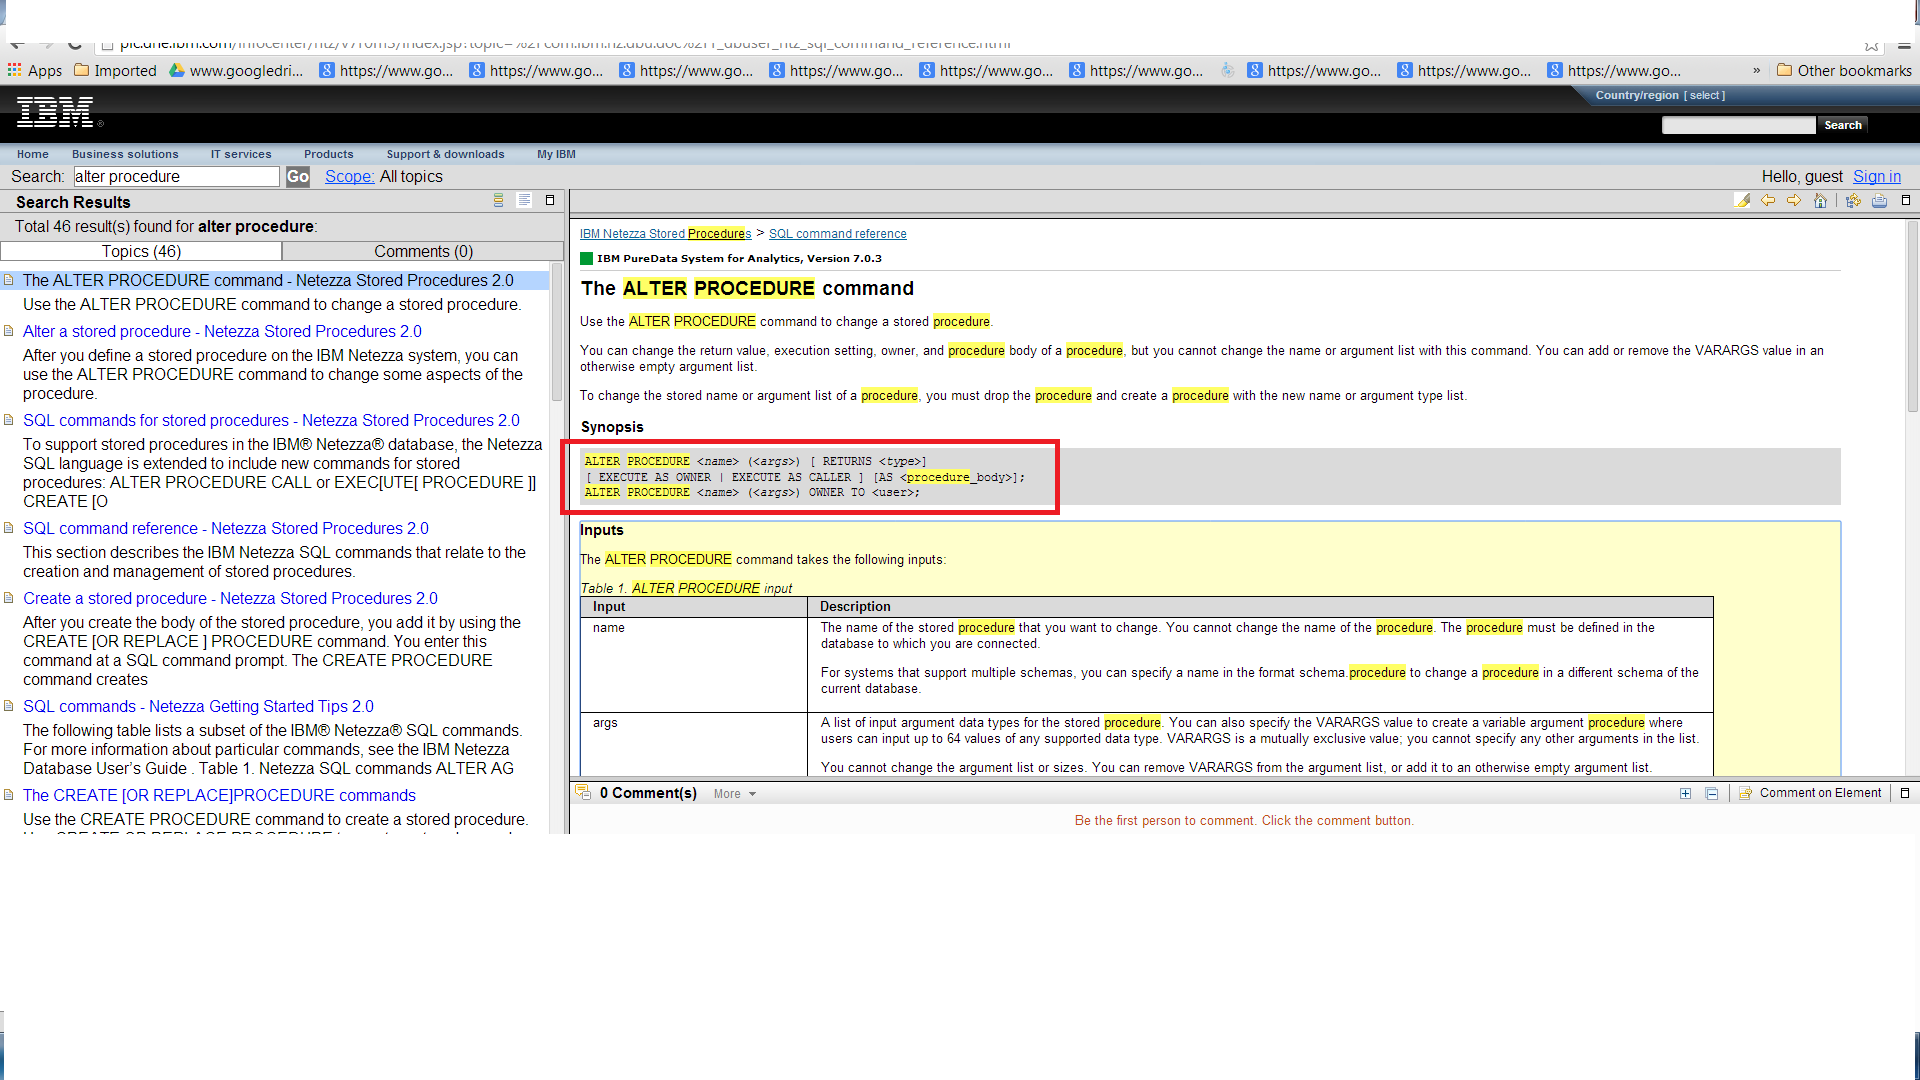Click the yellow forward arrow icon
Viewport: 1920px width, 1080px height.
click(1794, 201)
